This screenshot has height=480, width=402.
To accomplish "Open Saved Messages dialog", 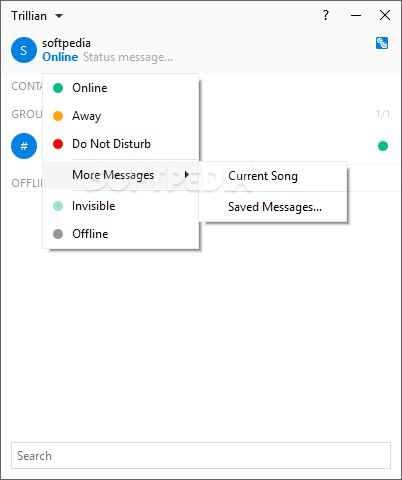I will pyautogui.click(x=273, y=207).
